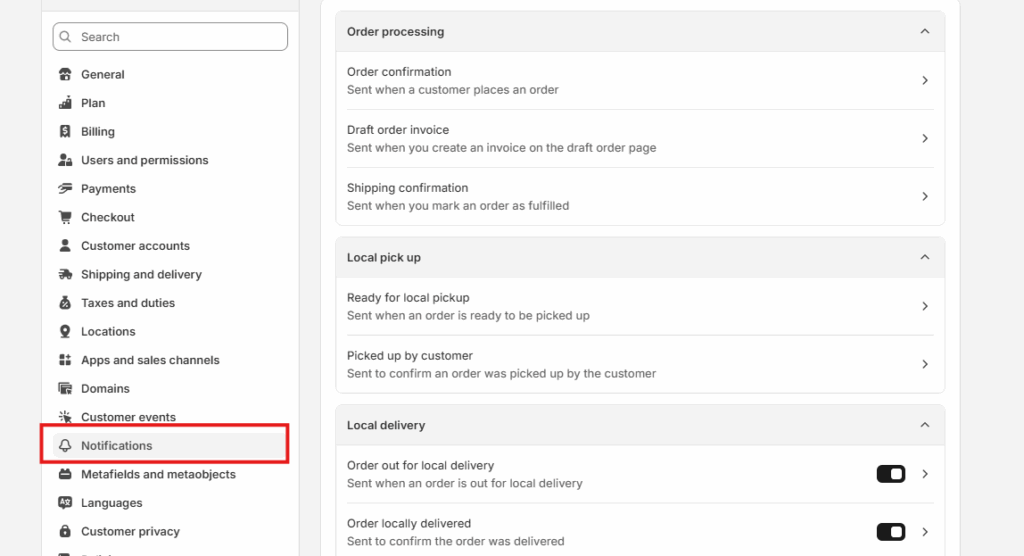The height and width of the screenshot is (556, 1024).
Task: Open the Order confirmation notification
Action: coord(640,80)
